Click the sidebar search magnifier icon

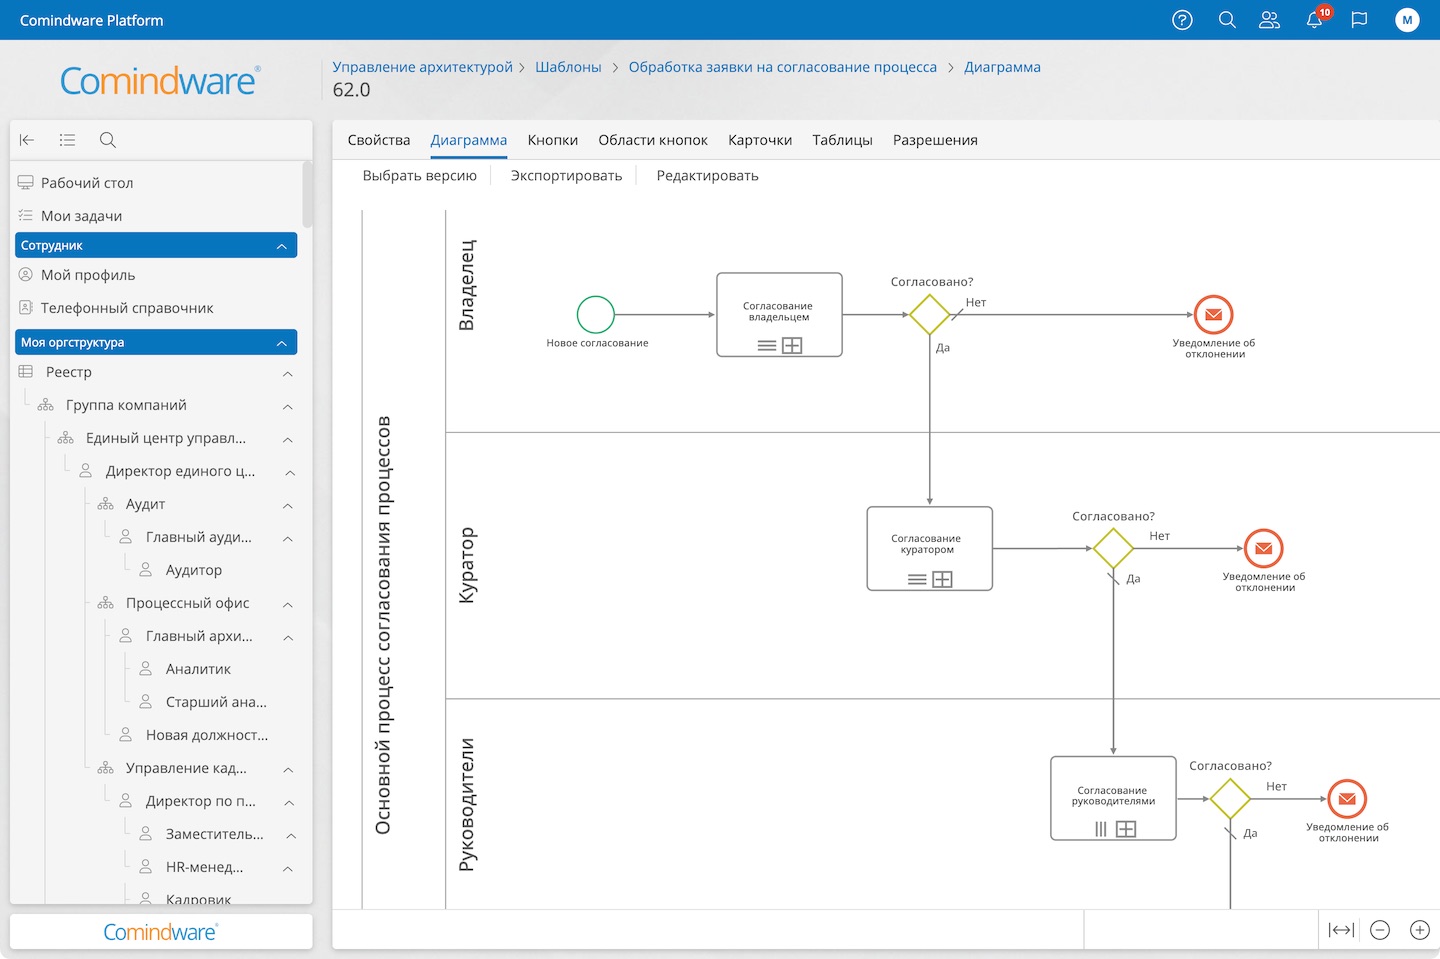(x=108, y=140)
